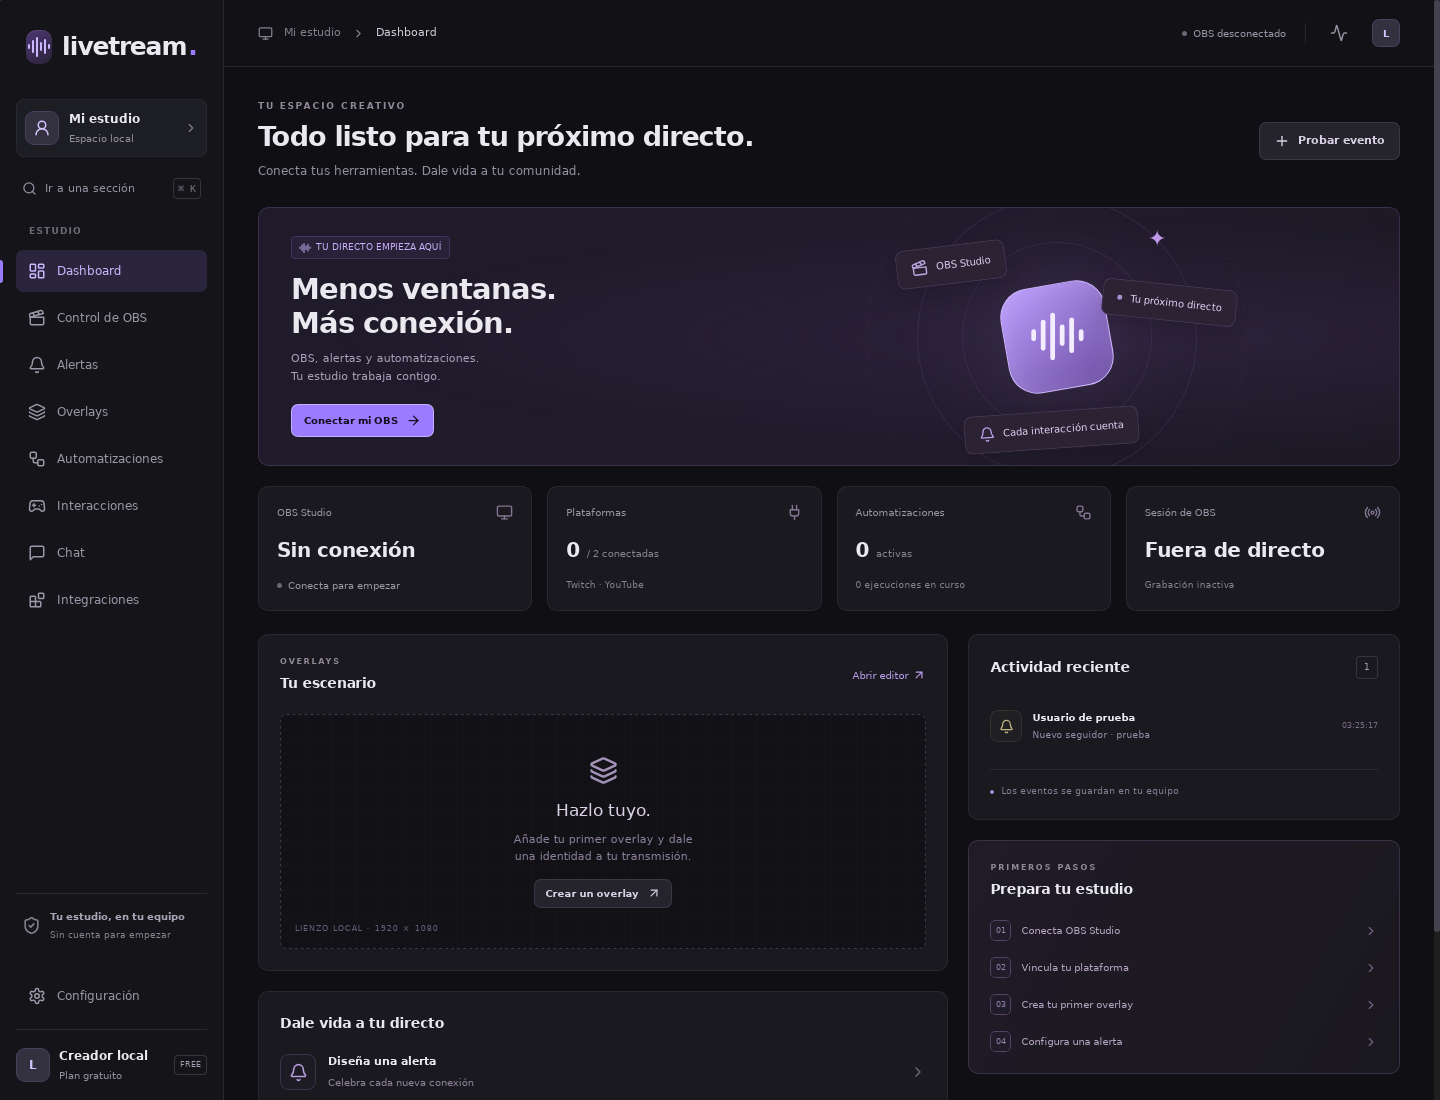Click the Probar evento button
Screen dimensions: 1440x1100
click(1329, 141)
